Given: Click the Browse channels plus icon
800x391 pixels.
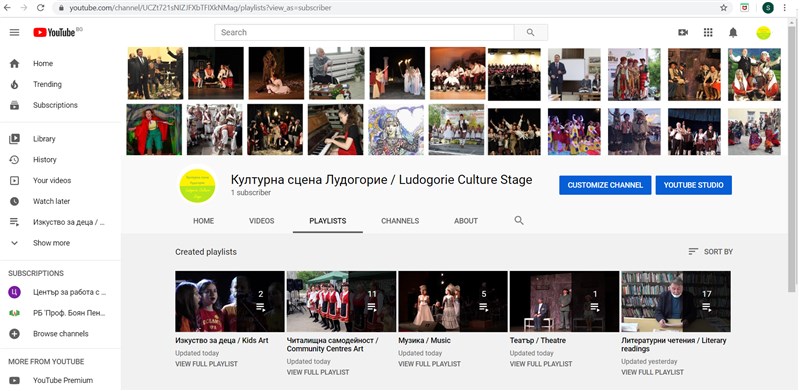Looking at the screenshot, I should [14, 333].
